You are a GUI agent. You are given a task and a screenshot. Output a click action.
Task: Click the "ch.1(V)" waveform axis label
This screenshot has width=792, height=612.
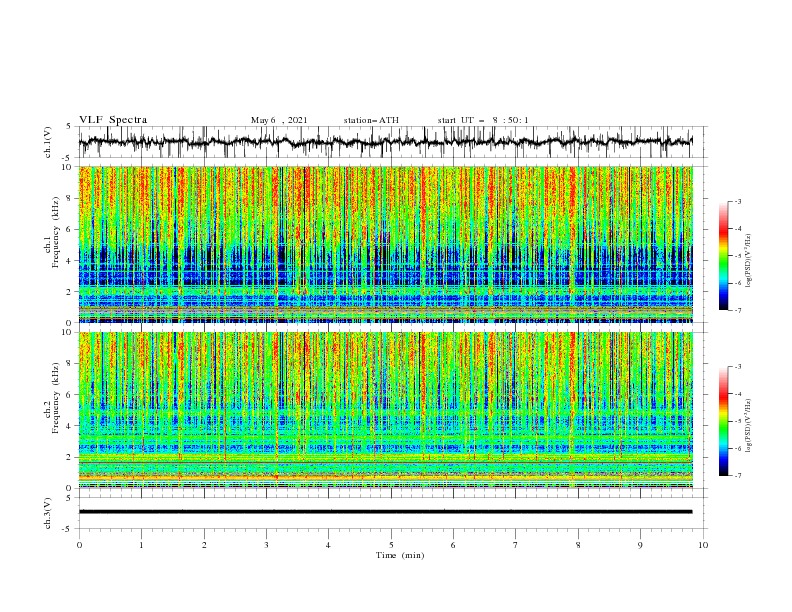click(x=48, y=142)
